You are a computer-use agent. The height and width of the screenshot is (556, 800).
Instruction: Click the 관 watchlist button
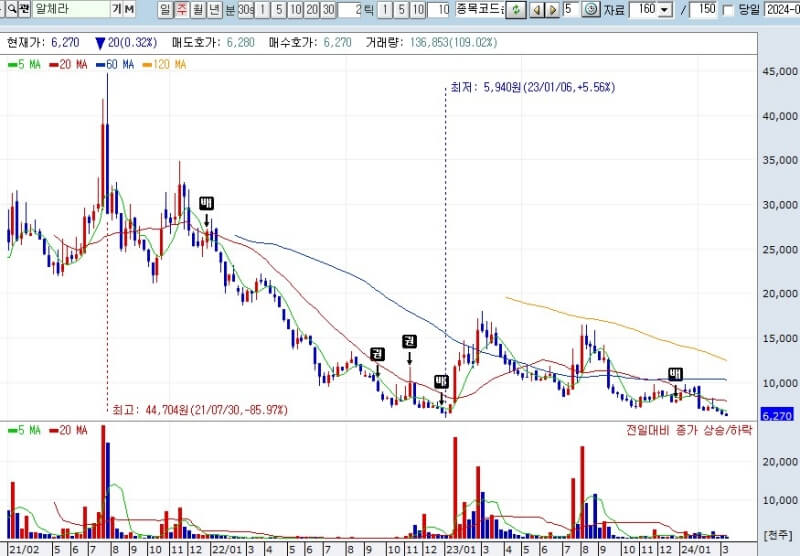24,9
